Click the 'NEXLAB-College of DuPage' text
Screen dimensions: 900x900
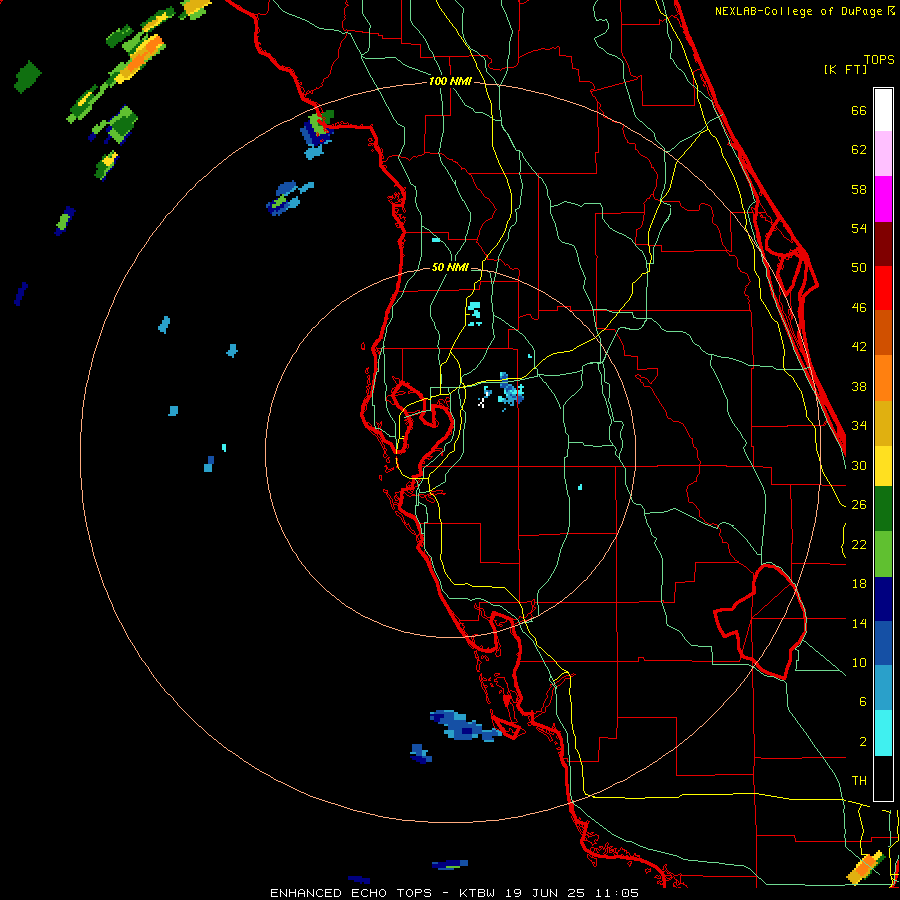pyautogui.click(x=800, y=11)
